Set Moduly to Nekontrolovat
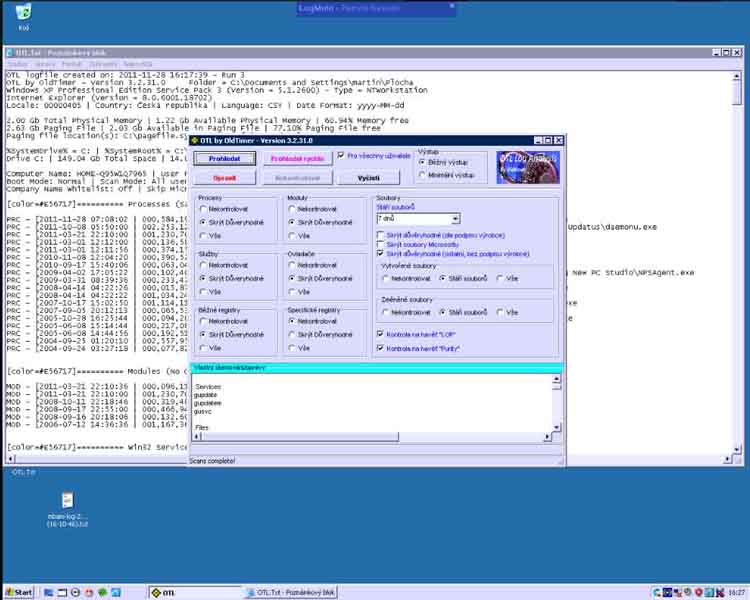750x600 pixels. pyautogui.click(x=292, y=209)
